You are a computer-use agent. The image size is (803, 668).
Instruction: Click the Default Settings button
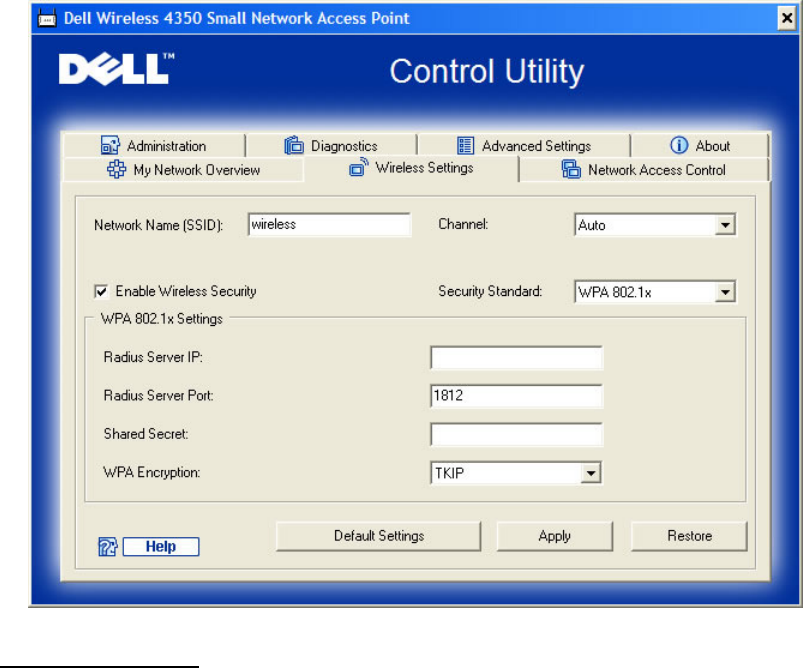point(378,536)
